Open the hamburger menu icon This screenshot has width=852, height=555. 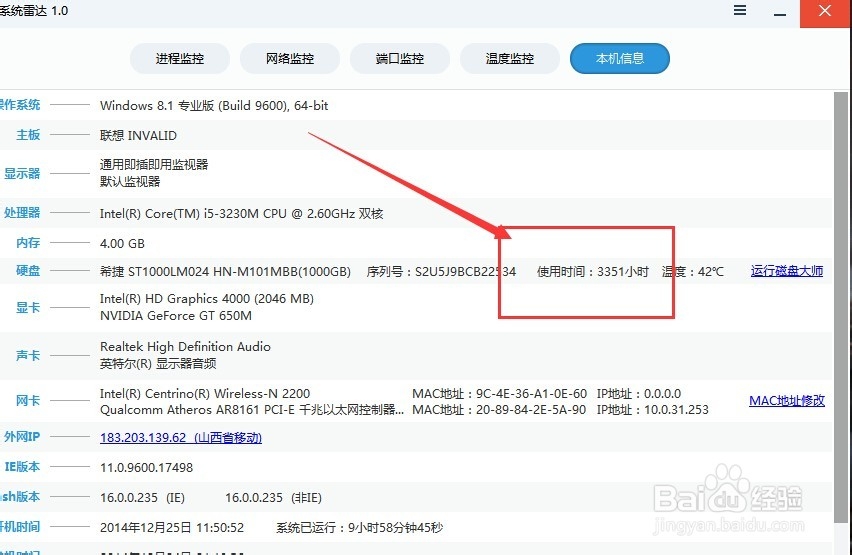pyautogui.click(x=740, y=10)
